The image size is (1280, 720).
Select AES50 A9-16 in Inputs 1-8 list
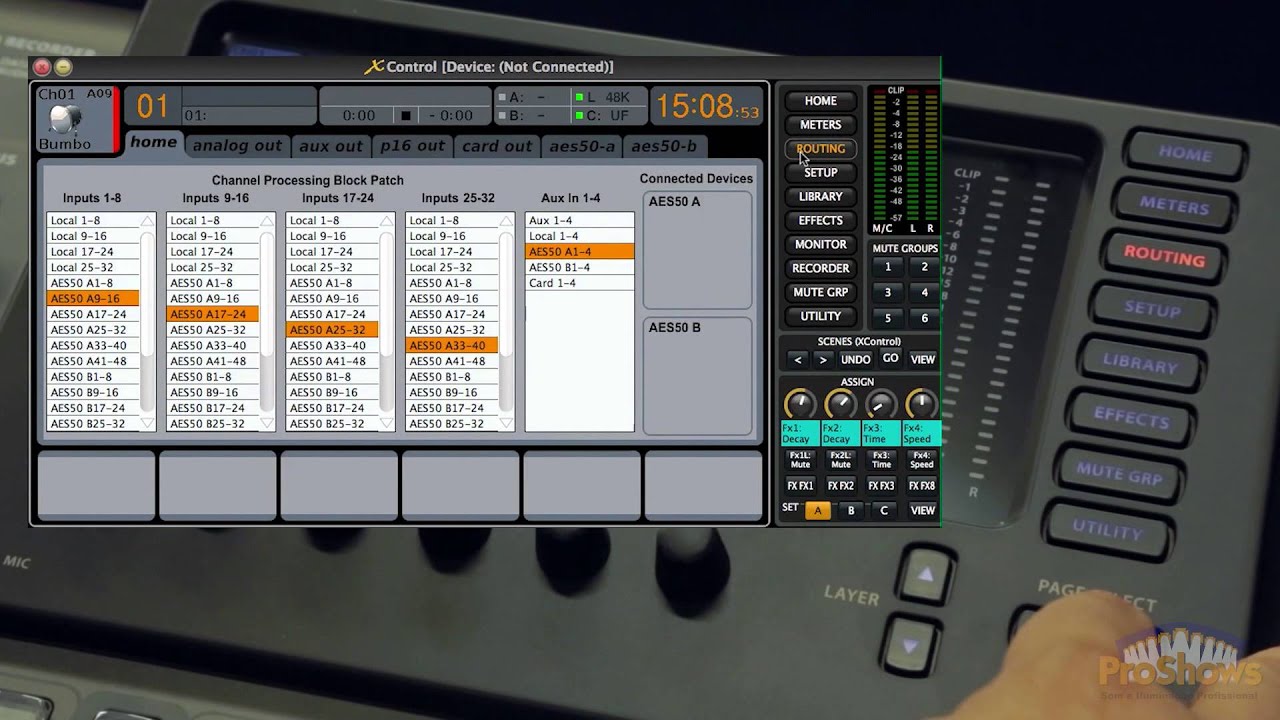(92, 299)
